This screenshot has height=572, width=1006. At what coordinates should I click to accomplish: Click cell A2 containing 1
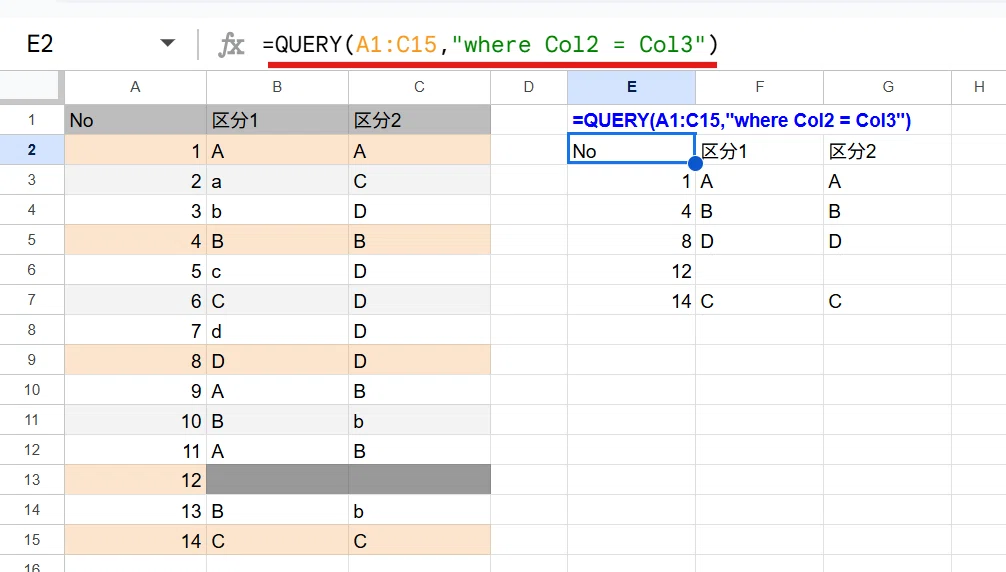(135, 150)
